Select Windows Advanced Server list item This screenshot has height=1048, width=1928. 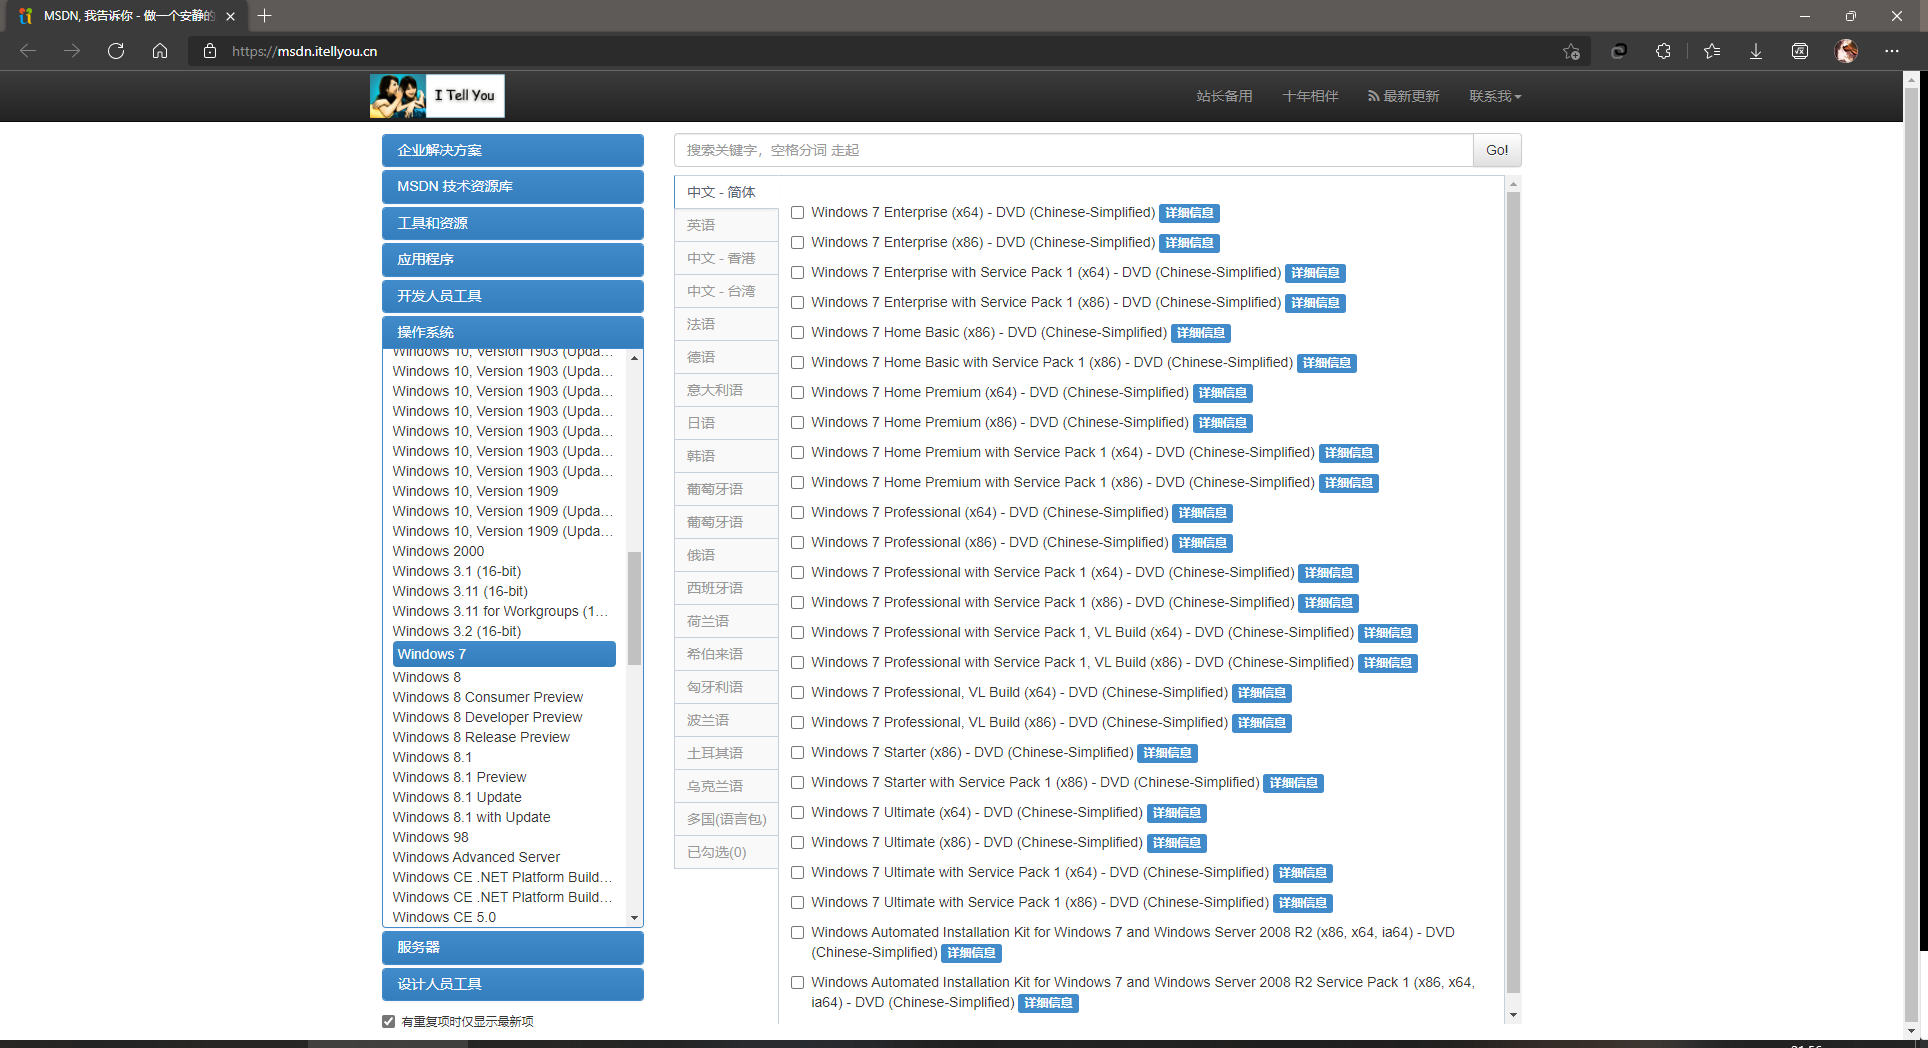(476, 857)
